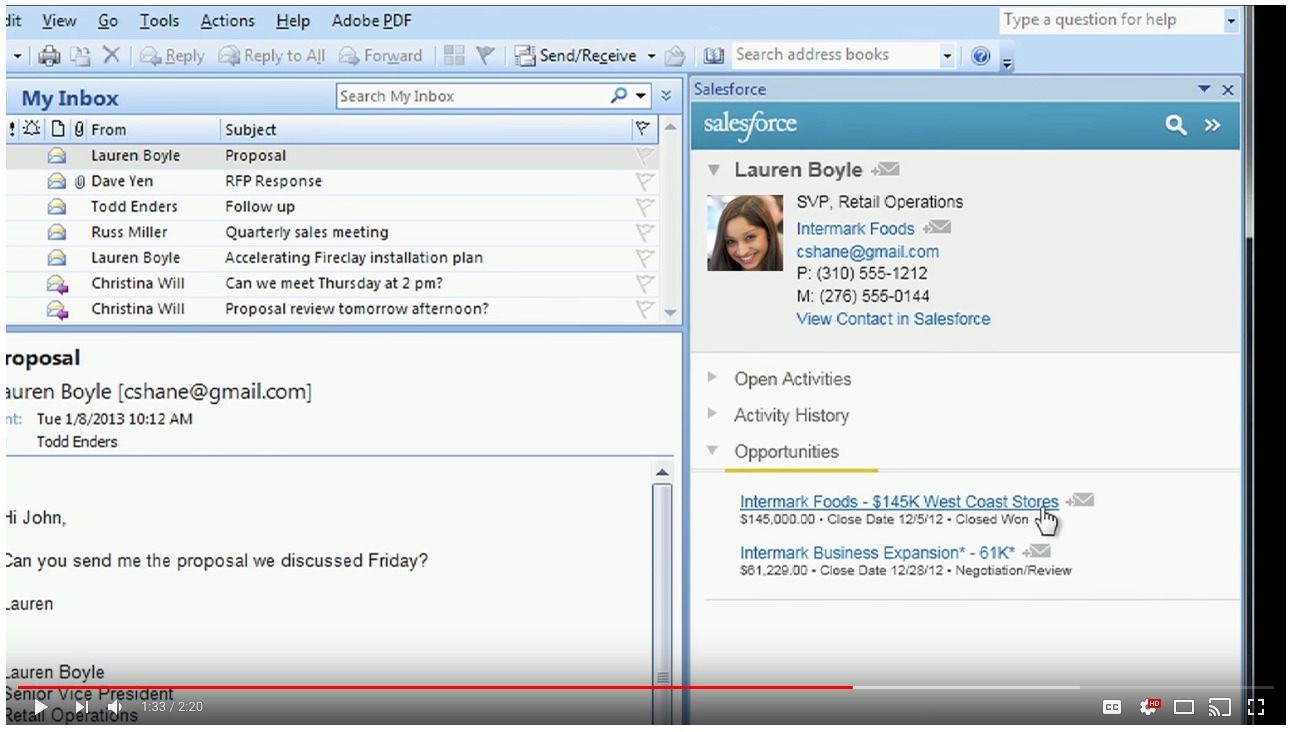
Task: Click the Search address books field
Action: tap(835, 55)
